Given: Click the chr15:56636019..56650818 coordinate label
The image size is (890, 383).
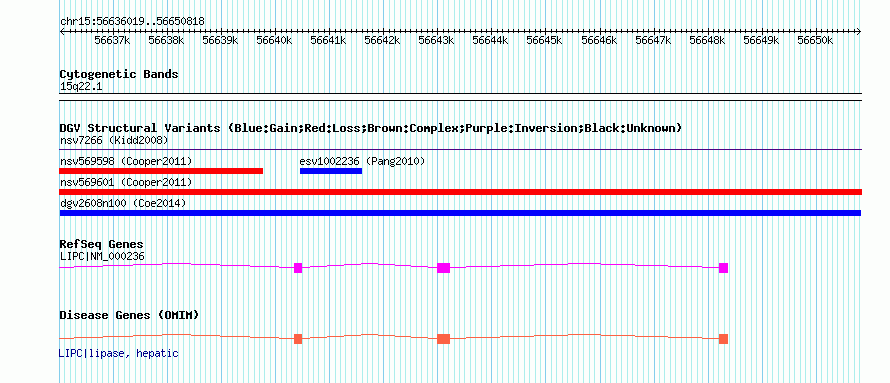Looking at the screenshot, I should tap(132, 22).
